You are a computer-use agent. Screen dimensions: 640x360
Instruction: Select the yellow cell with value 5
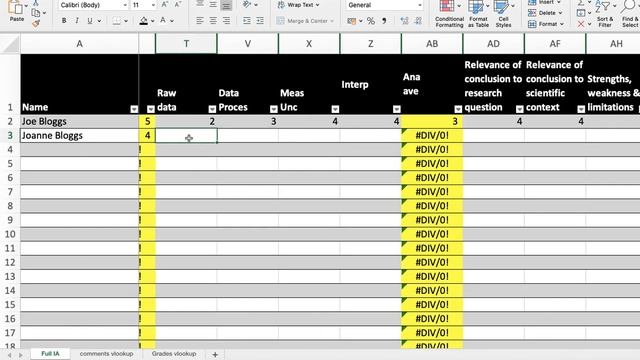(x=147, y=121)
